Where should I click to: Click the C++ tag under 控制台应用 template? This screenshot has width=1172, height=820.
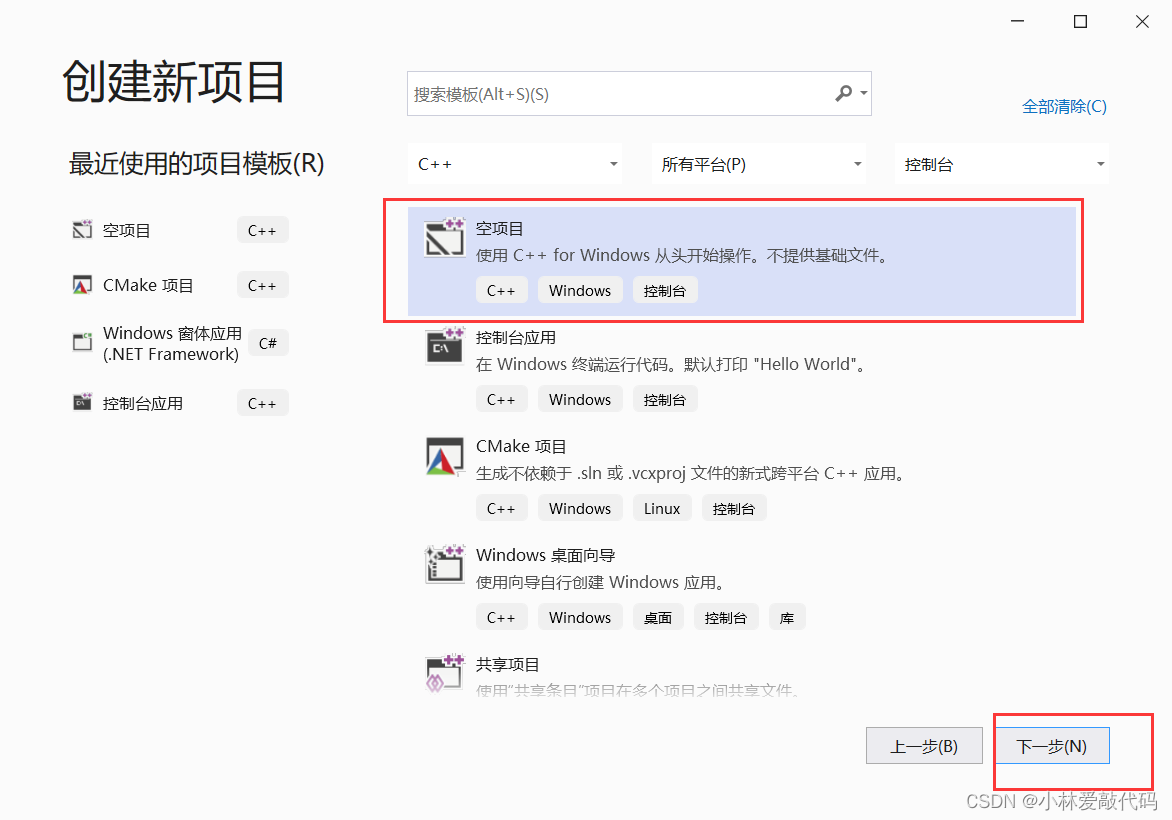coord(502,400)
